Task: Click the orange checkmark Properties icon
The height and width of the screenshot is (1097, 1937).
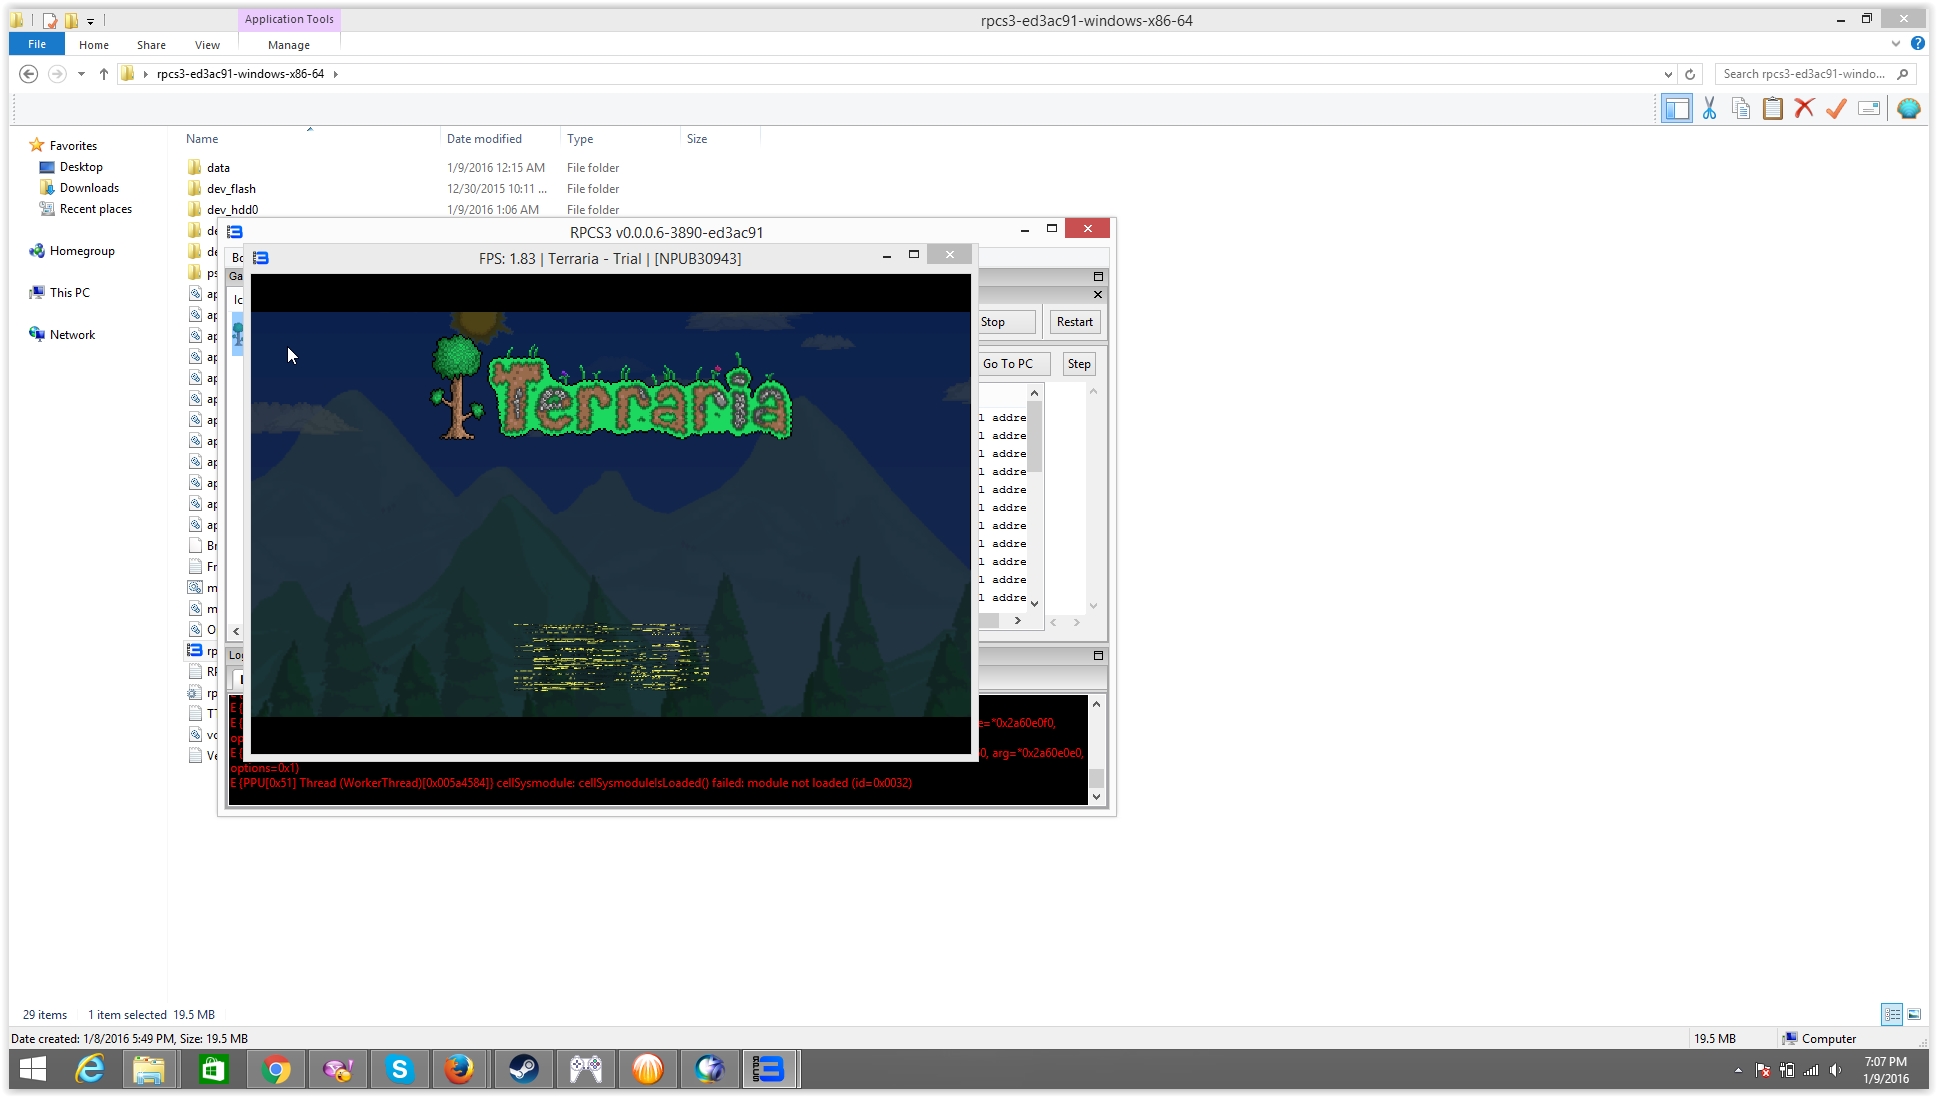Action: coord(1836,109)
